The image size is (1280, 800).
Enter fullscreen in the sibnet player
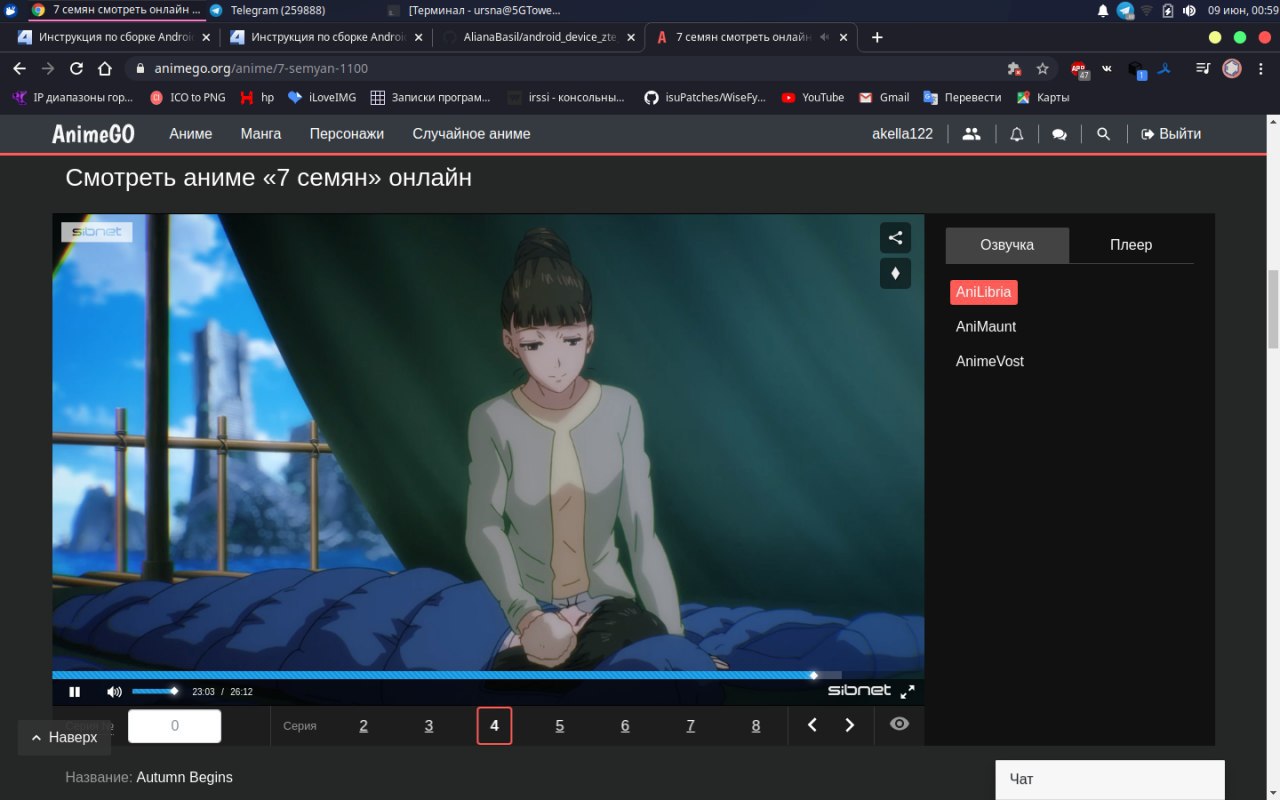pos(907,692)
